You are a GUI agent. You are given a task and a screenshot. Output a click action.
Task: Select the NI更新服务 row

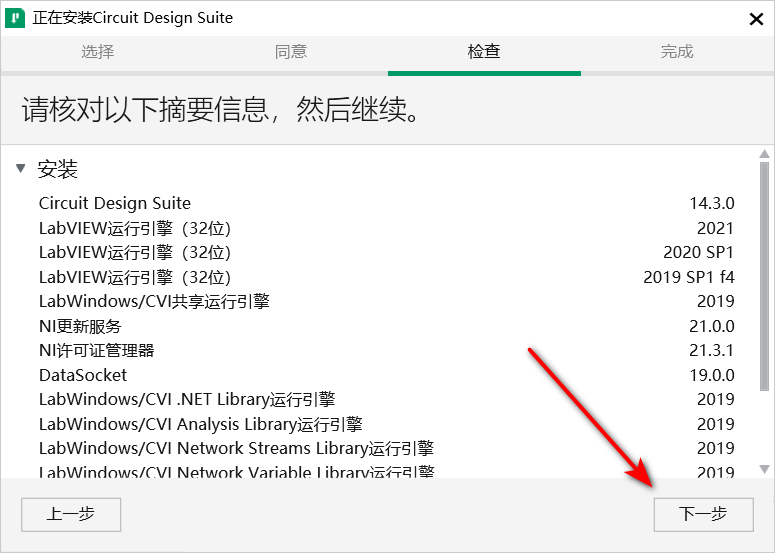point(387,326)
